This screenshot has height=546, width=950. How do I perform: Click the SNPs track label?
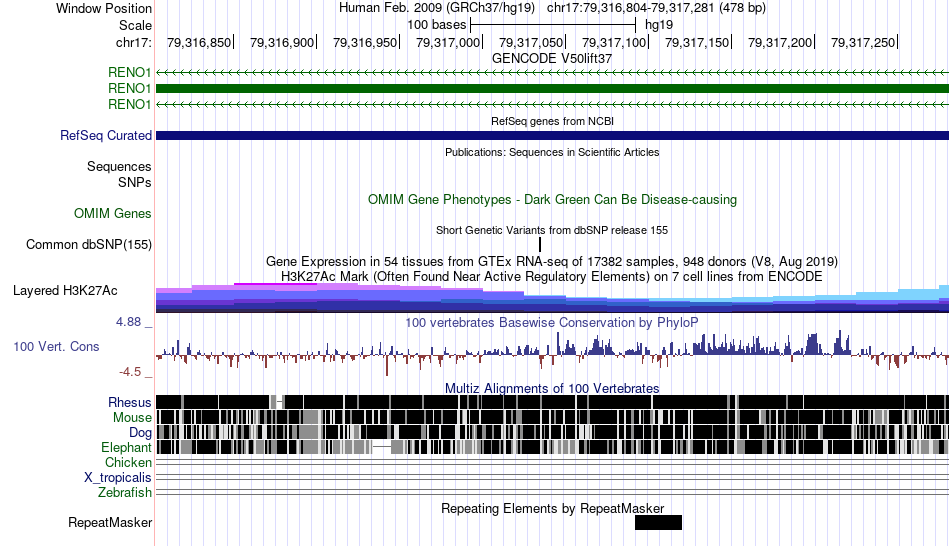[x=135, y=182]
